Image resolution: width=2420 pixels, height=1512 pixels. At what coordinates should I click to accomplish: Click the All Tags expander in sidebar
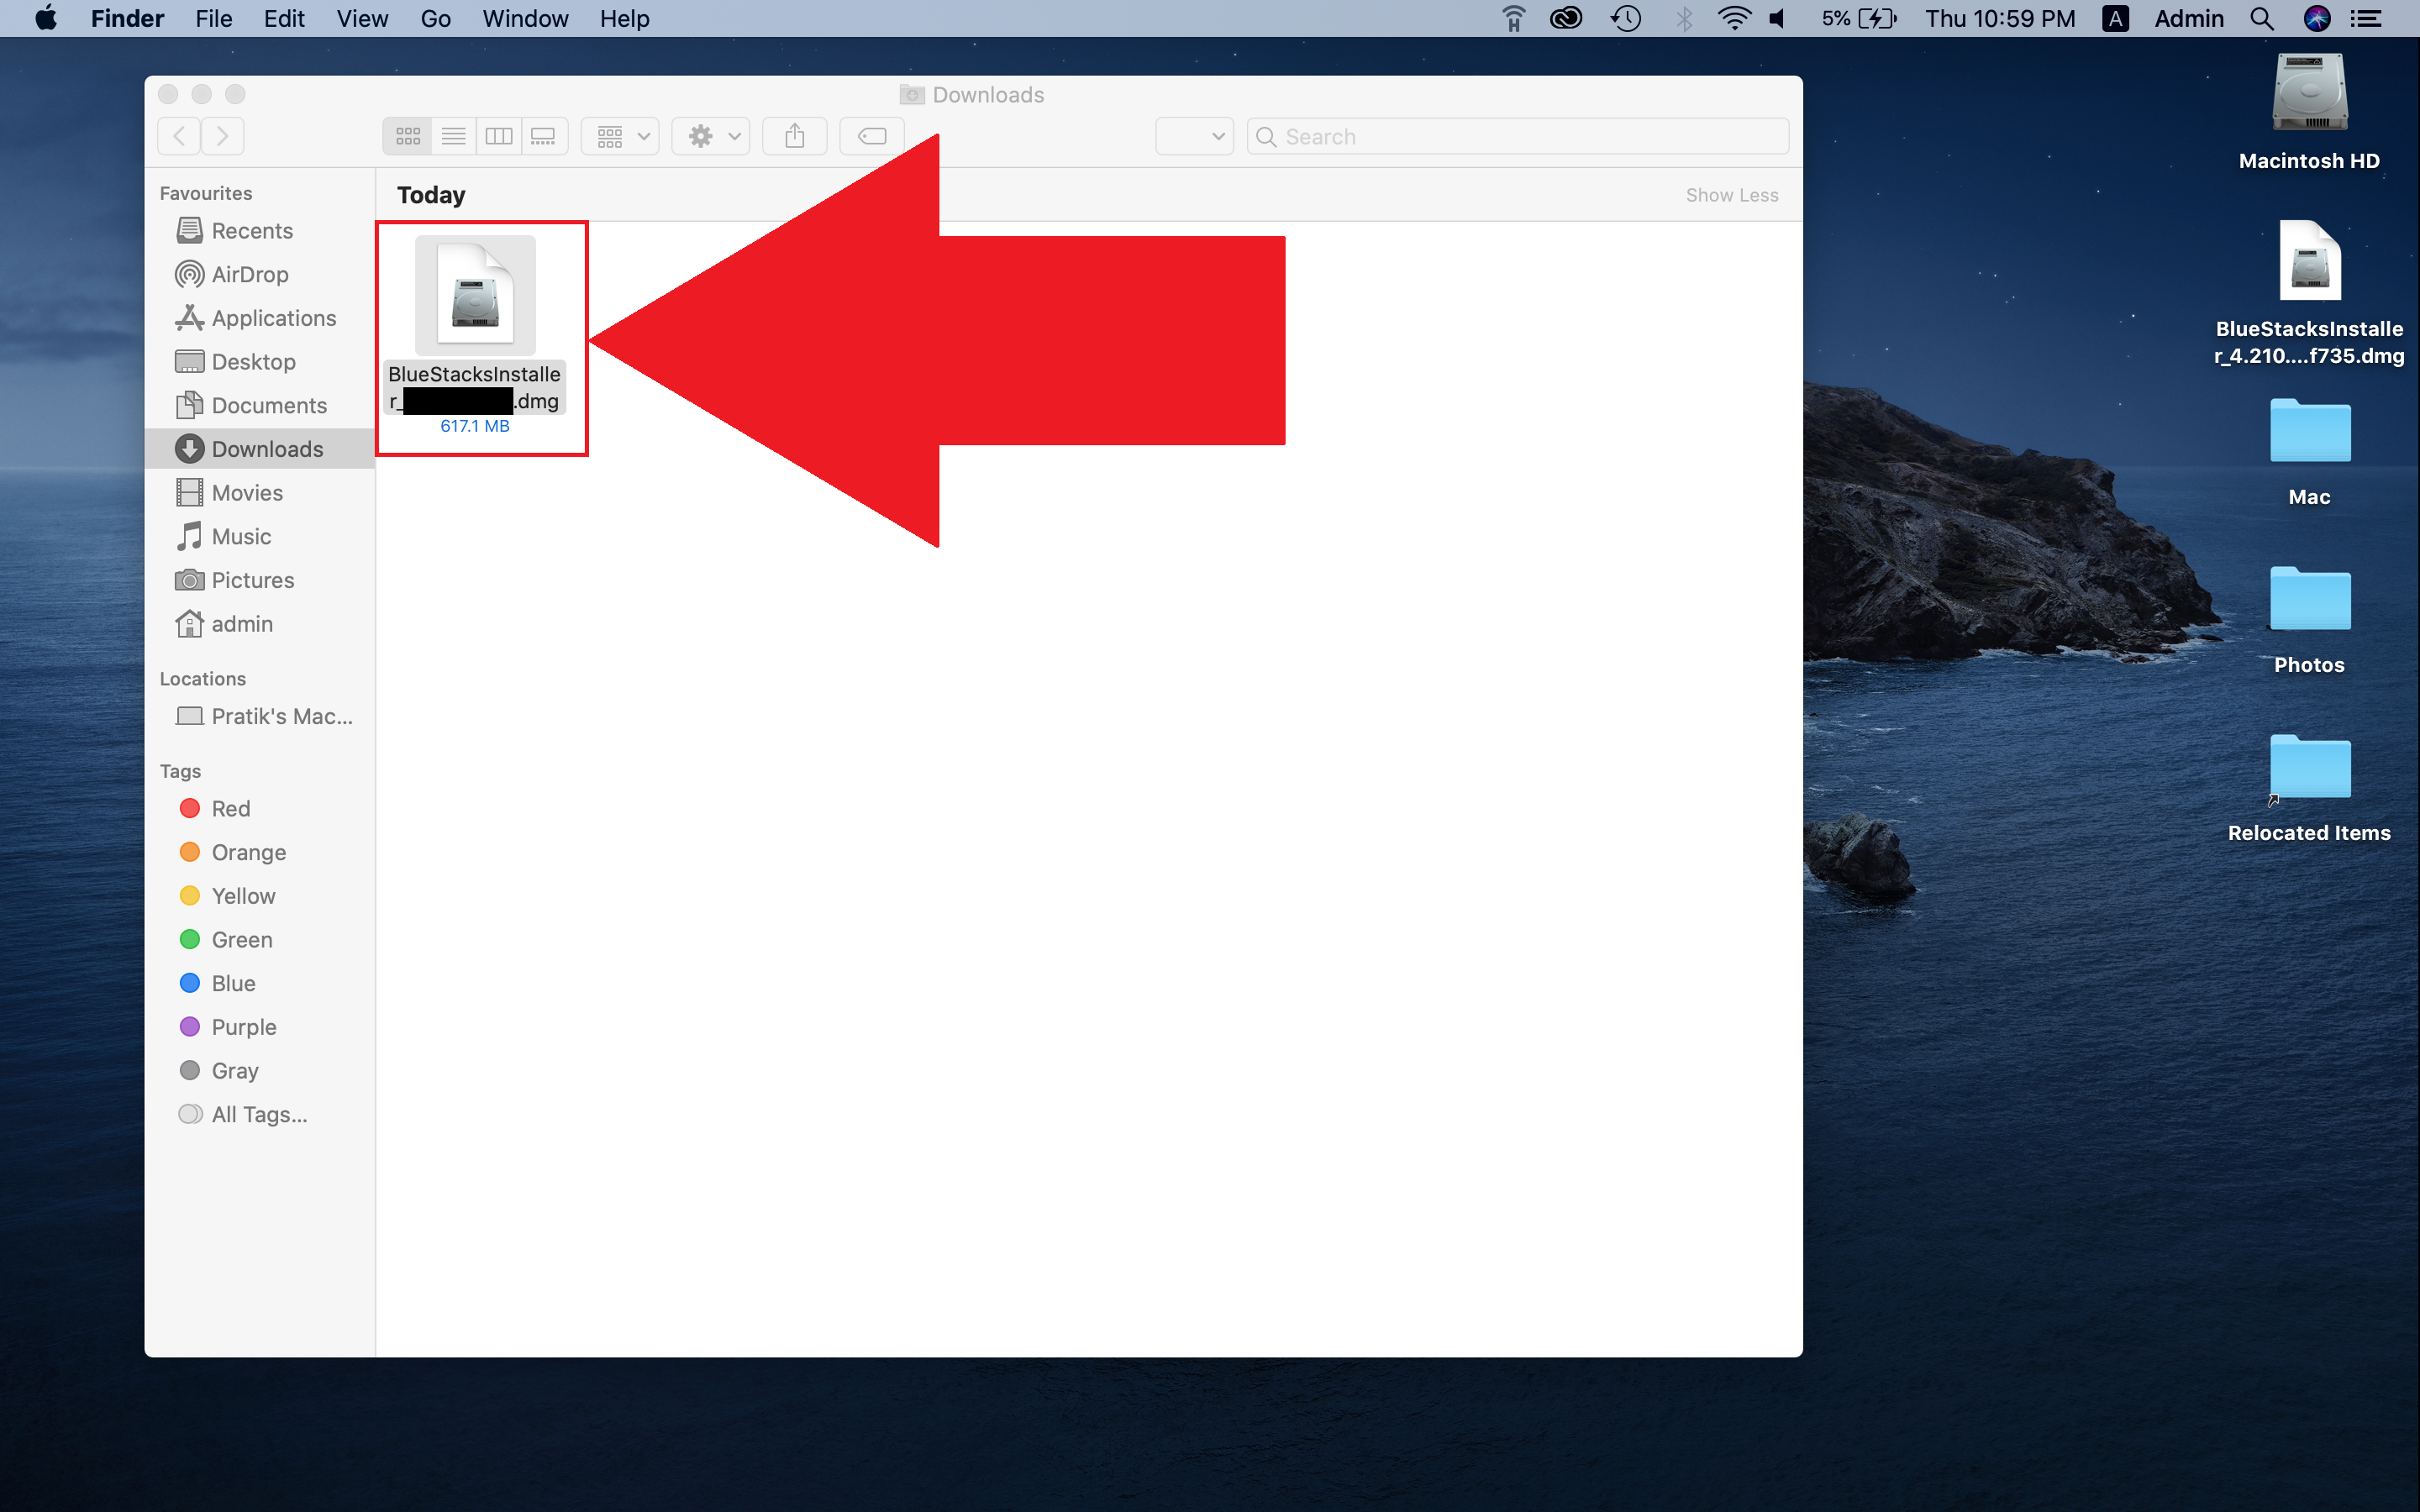point(256,1113)
